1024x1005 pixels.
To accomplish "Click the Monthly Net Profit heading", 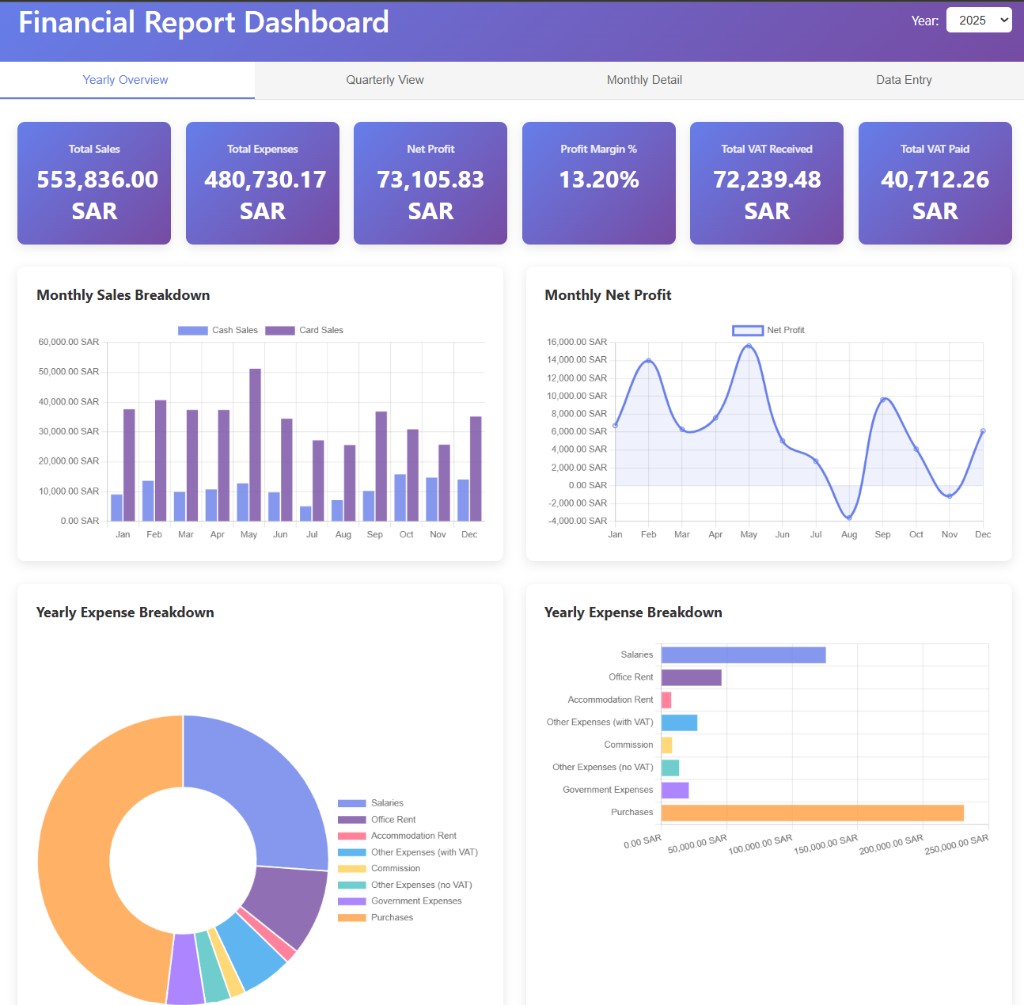I will click(608, 295).
